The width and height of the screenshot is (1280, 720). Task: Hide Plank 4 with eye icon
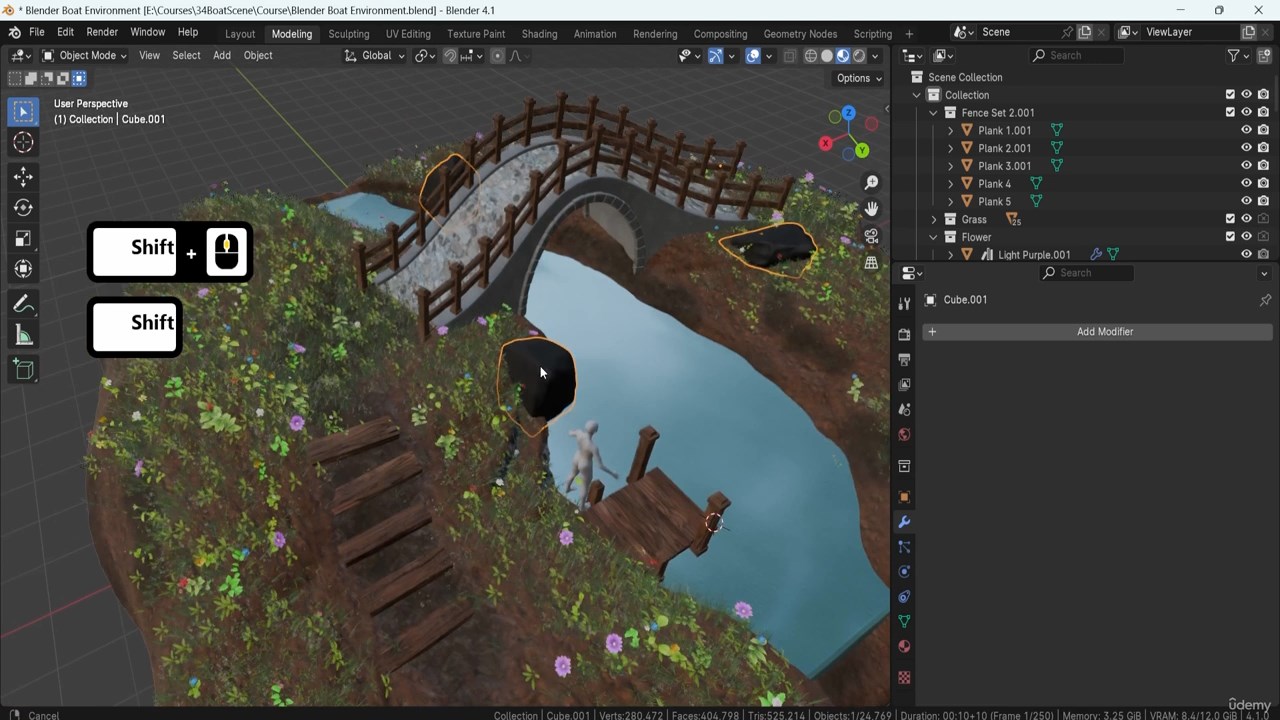click(1246, 183)
